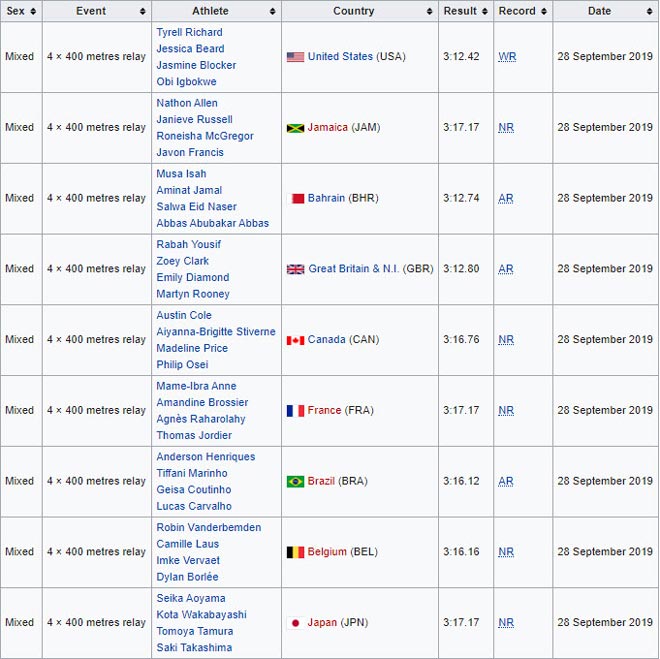Sort table by Sex column

click(x=21, y=11)
